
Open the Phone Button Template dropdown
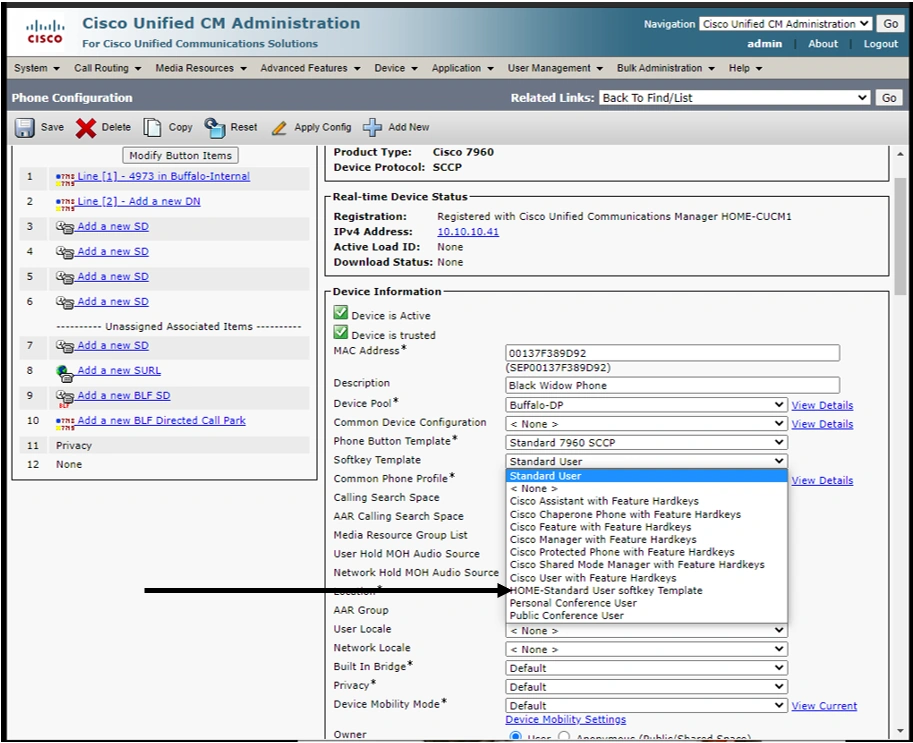pyautogui.click(x=646, y=442)
